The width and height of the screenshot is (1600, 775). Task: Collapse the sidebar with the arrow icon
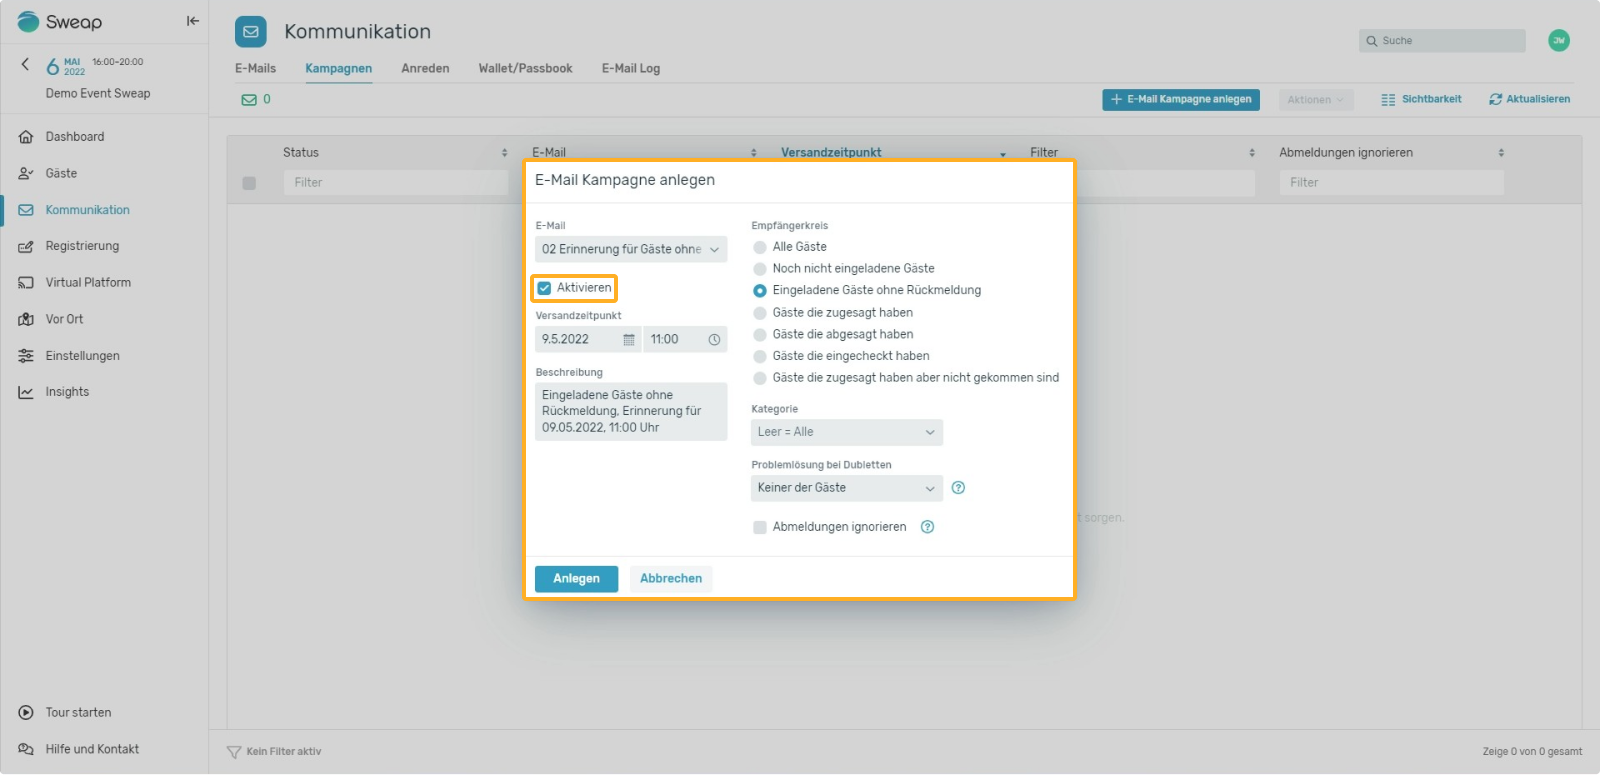pos(193,21)
